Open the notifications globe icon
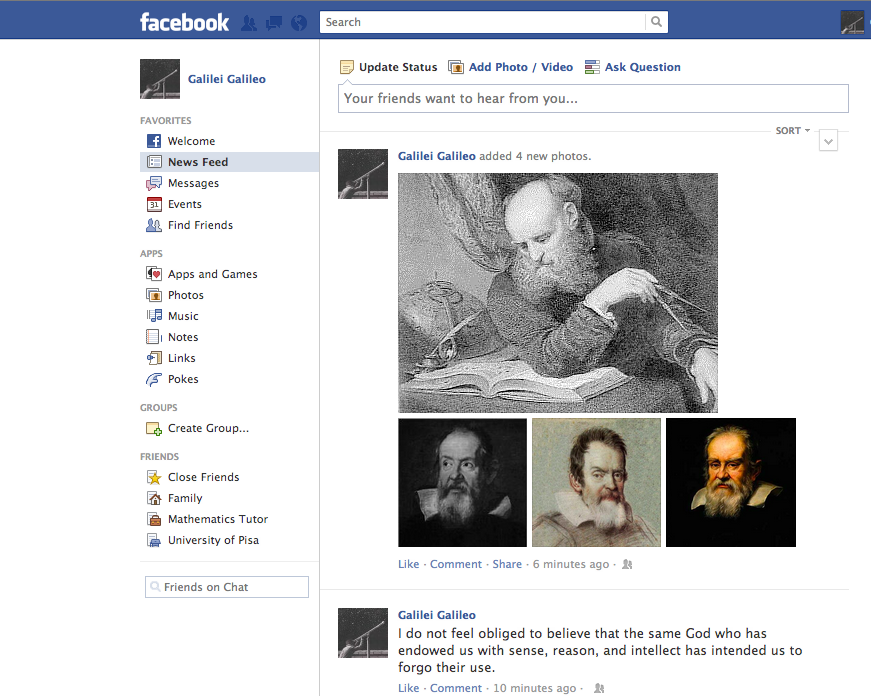871x696 pixels. tap(298, 22)
